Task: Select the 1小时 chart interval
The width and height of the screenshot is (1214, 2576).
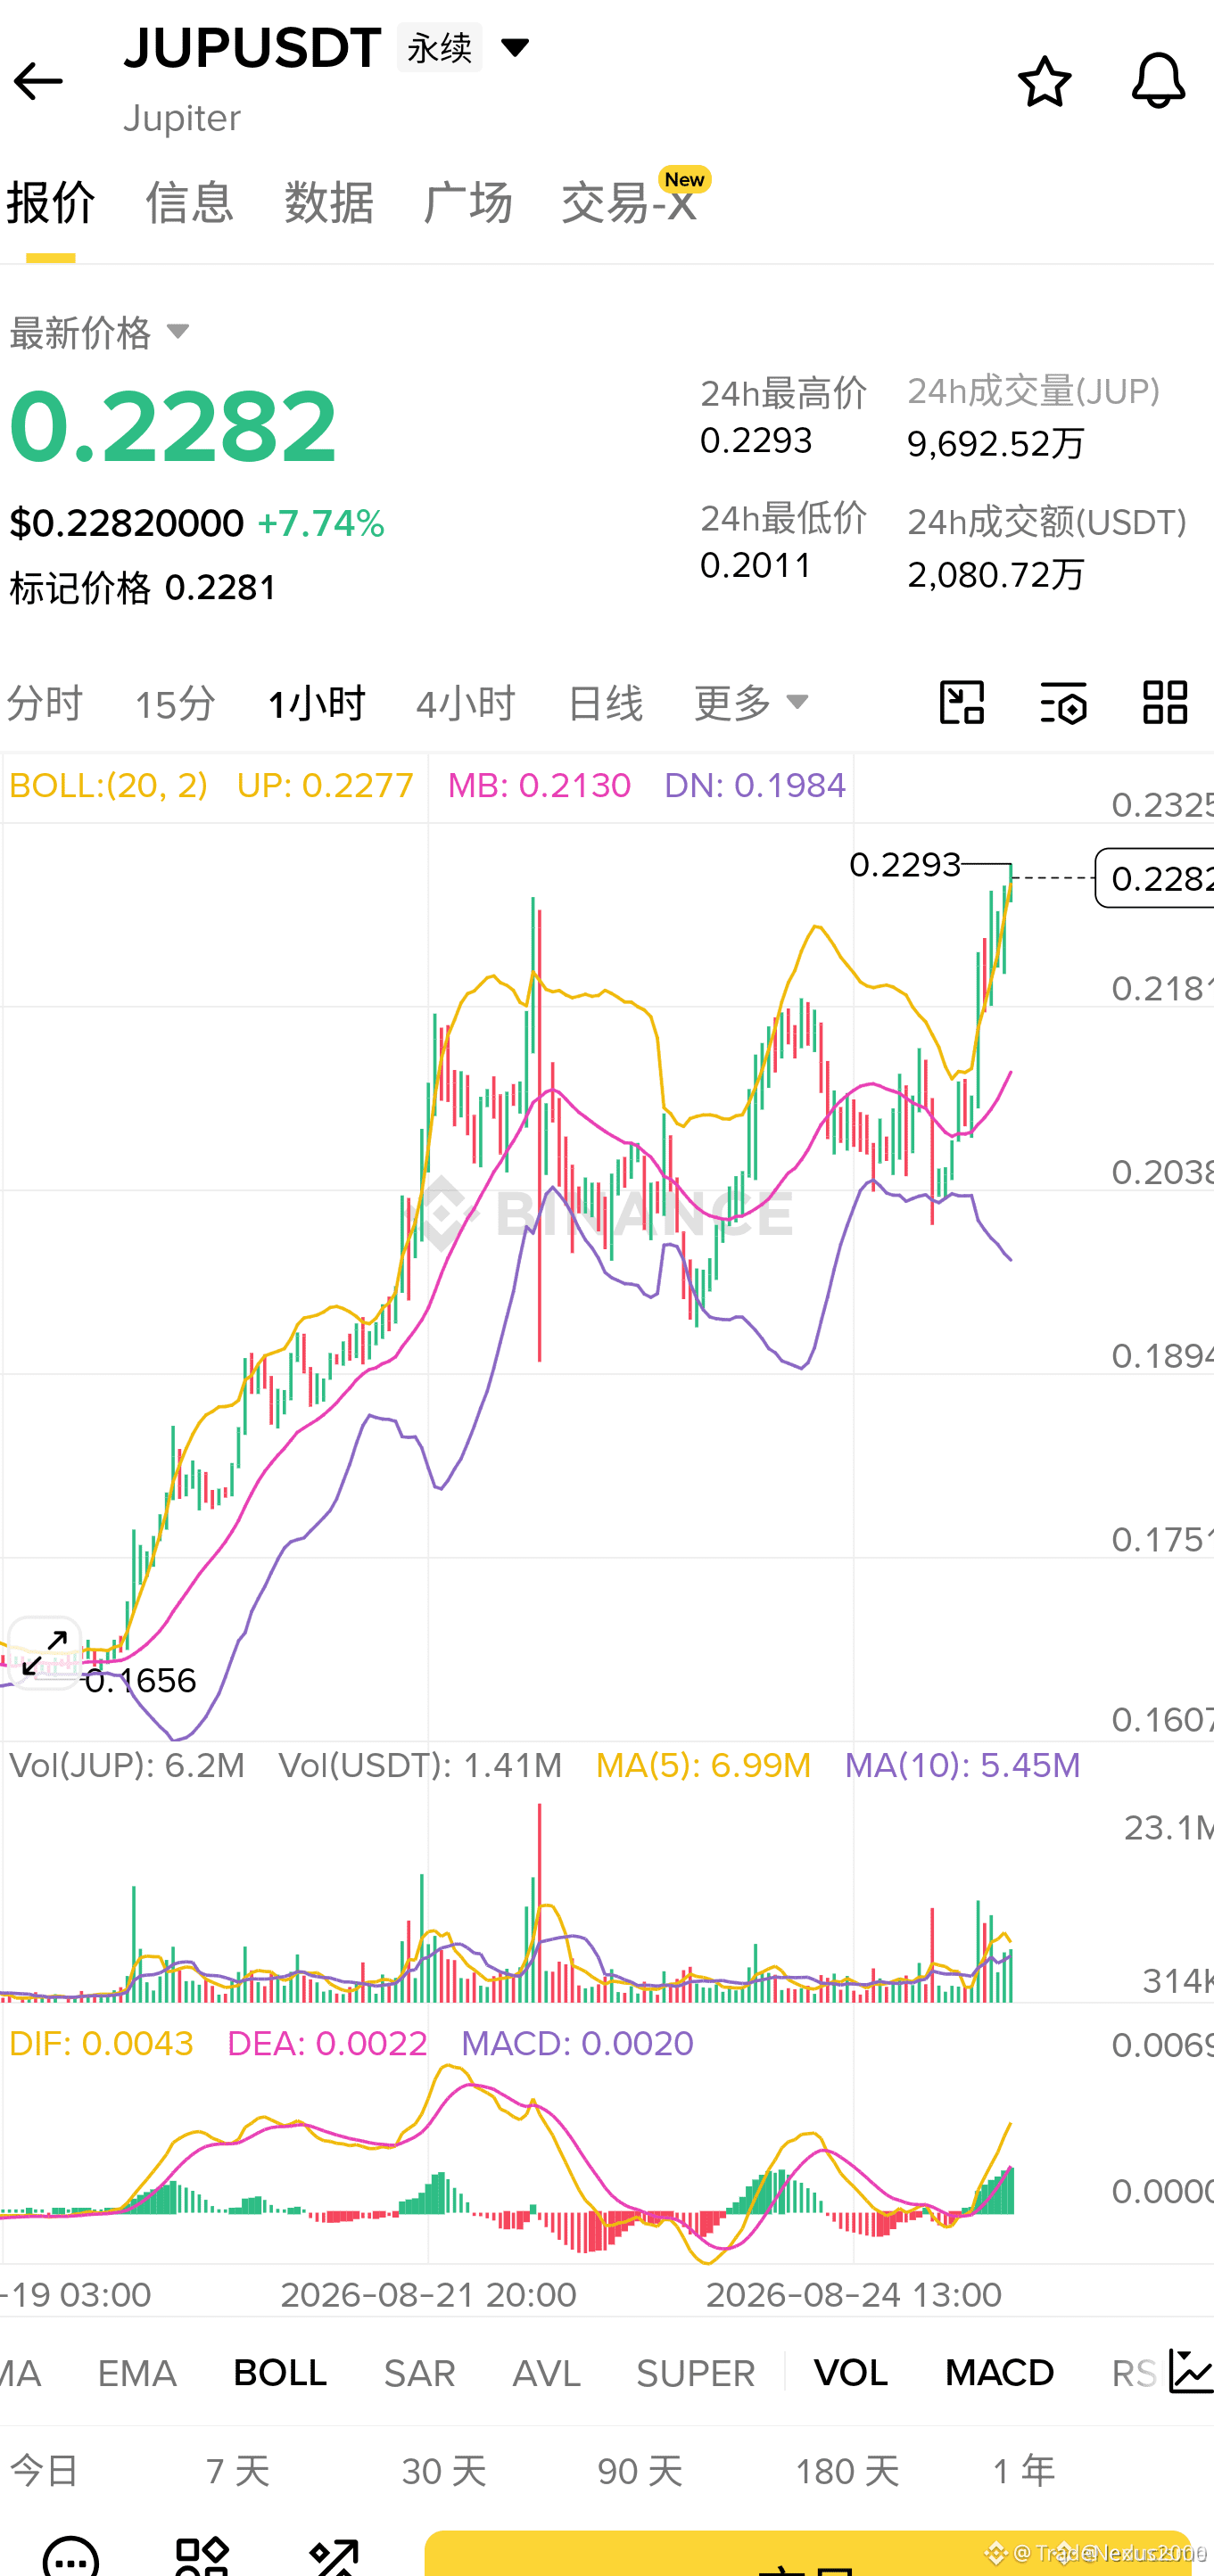Action: coord(316,704)
